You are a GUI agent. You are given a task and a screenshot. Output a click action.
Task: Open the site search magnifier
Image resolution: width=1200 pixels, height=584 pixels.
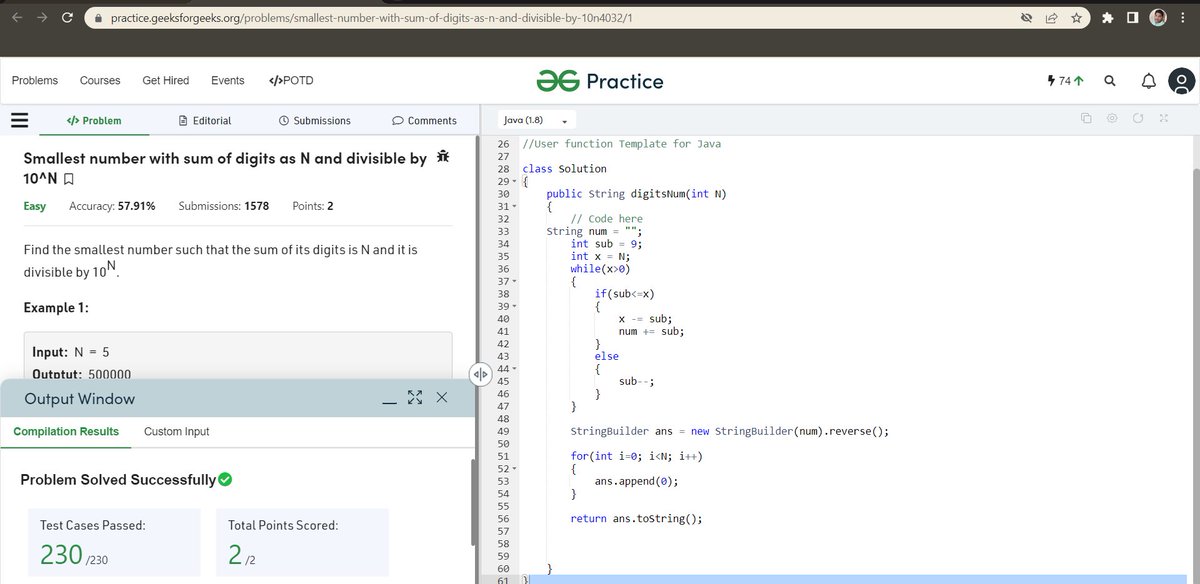click(x=1110, y=81)
